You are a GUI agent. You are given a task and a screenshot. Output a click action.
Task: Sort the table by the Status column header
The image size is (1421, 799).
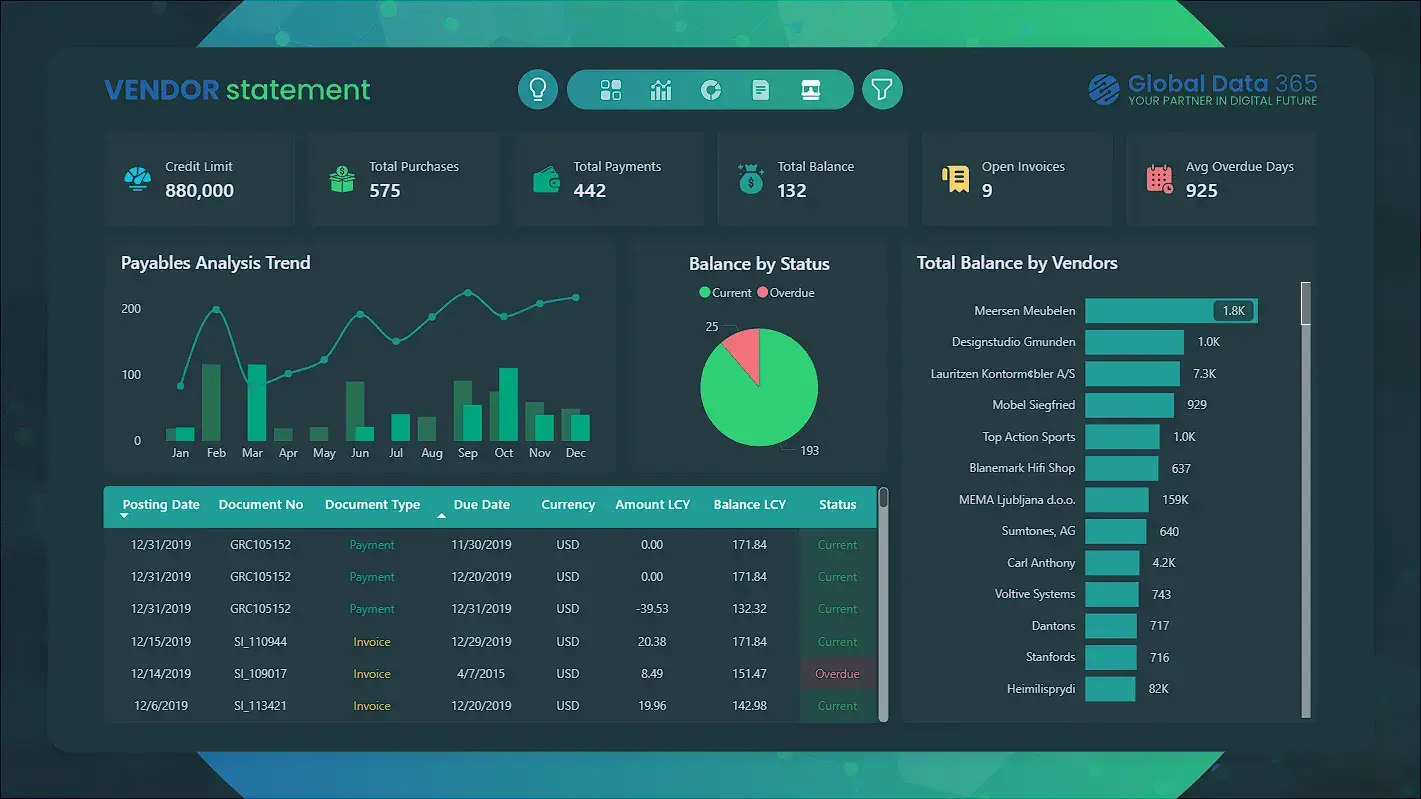pyautogui.click(x=837, y=505)
